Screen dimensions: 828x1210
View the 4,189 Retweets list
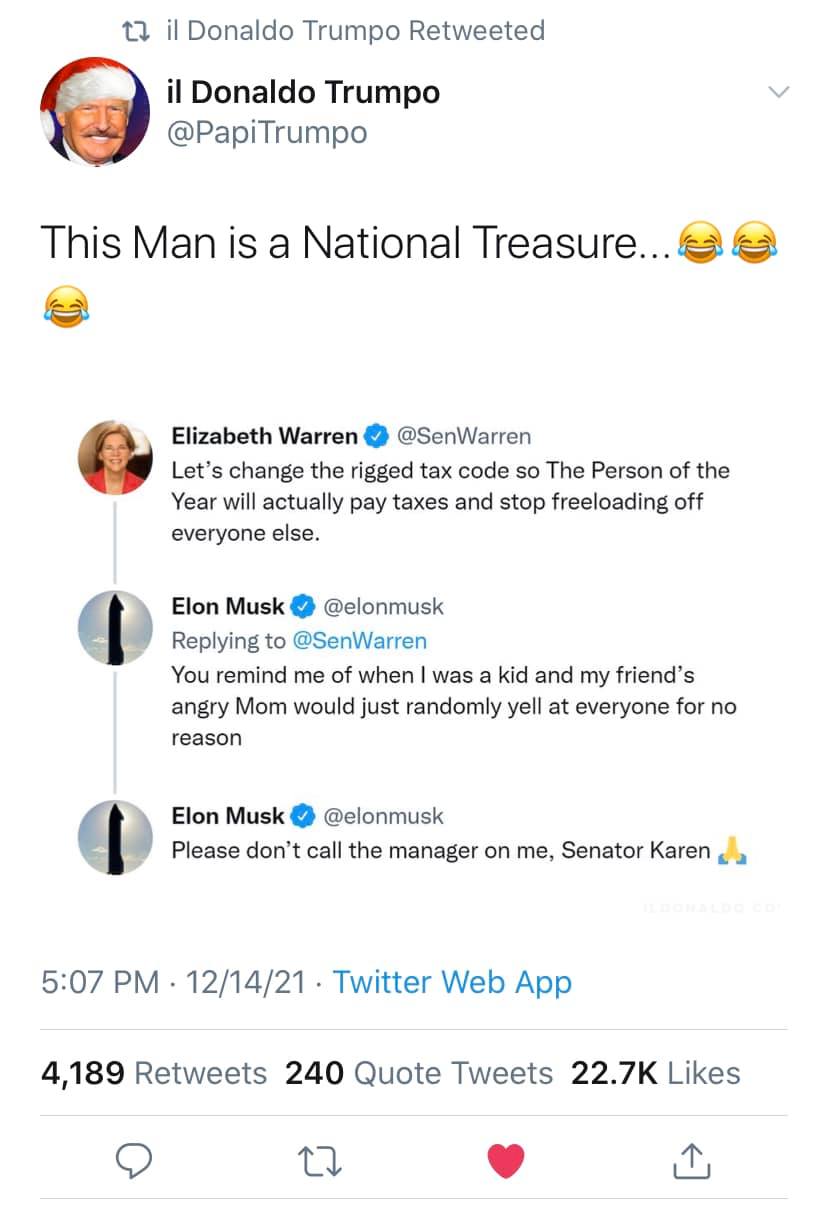[x=154, y=1073]
